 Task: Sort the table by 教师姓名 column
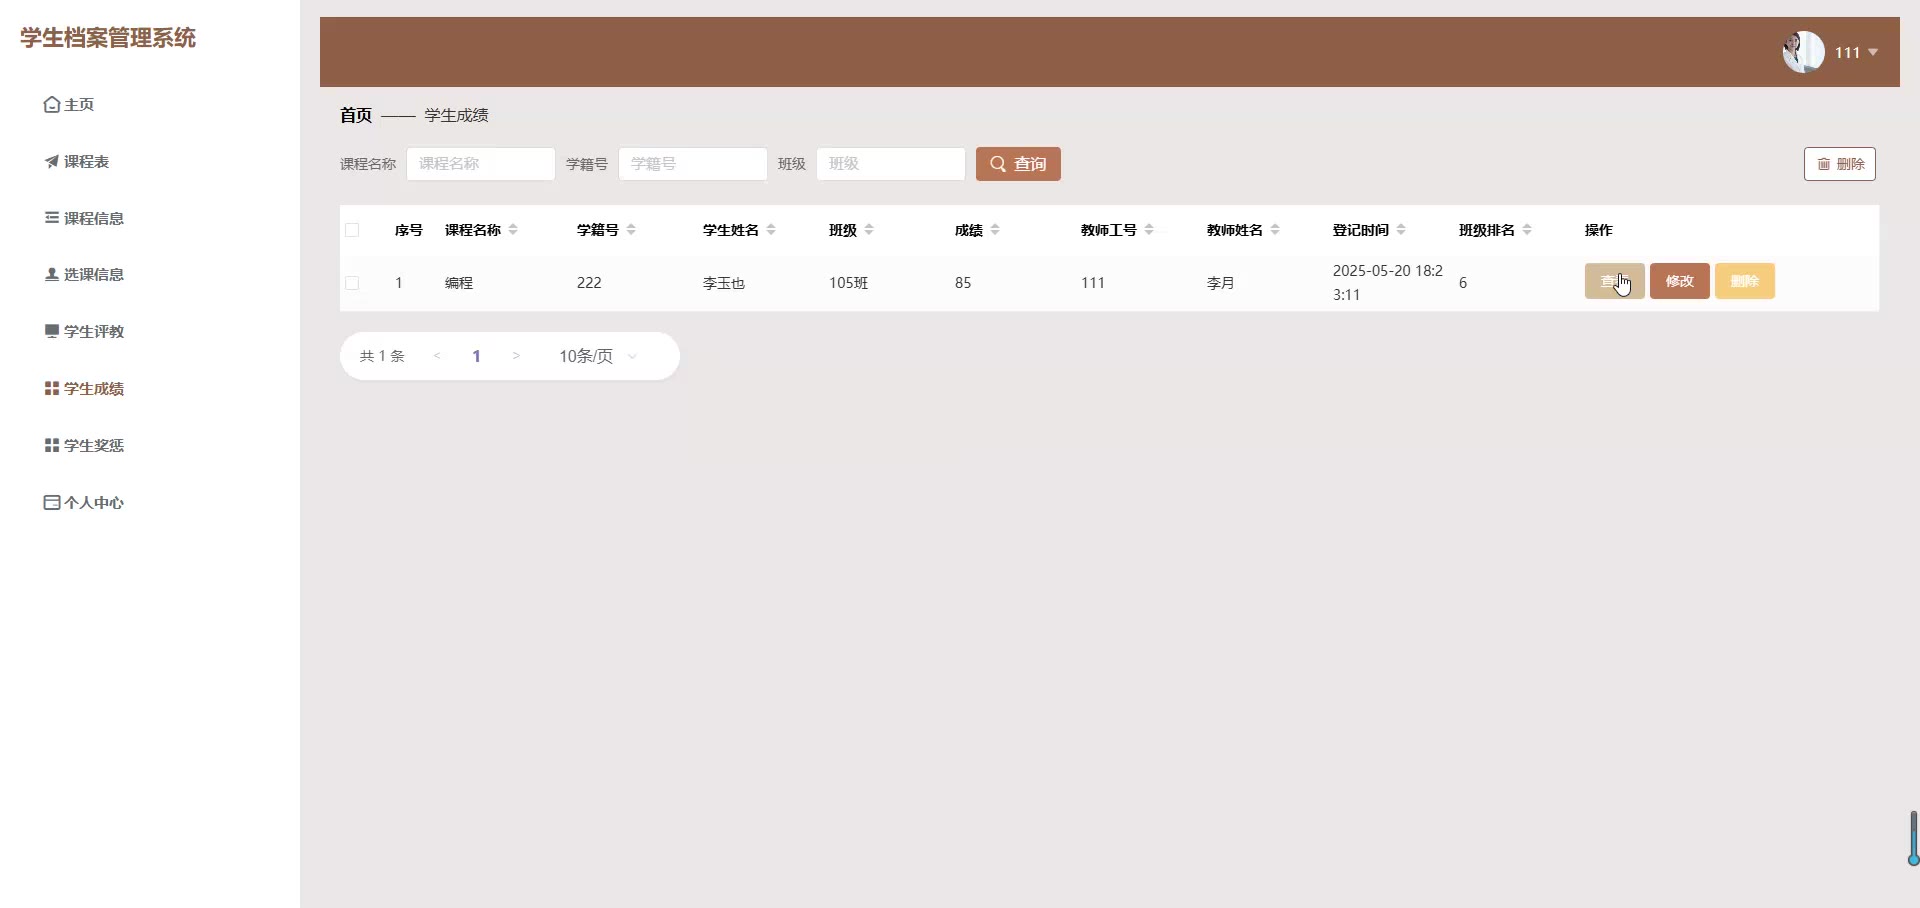1275,230
